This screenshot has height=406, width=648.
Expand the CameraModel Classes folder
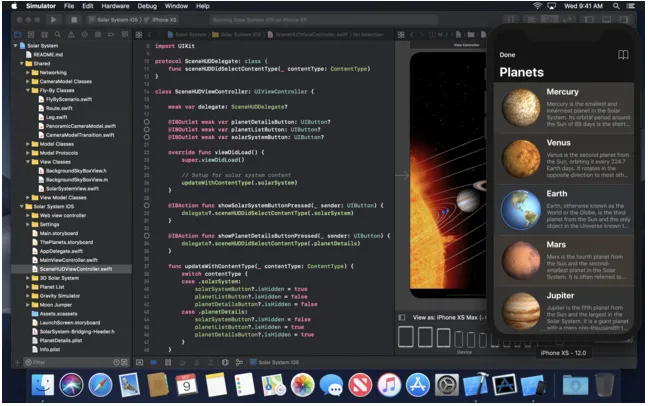click(x=28, y=81)
